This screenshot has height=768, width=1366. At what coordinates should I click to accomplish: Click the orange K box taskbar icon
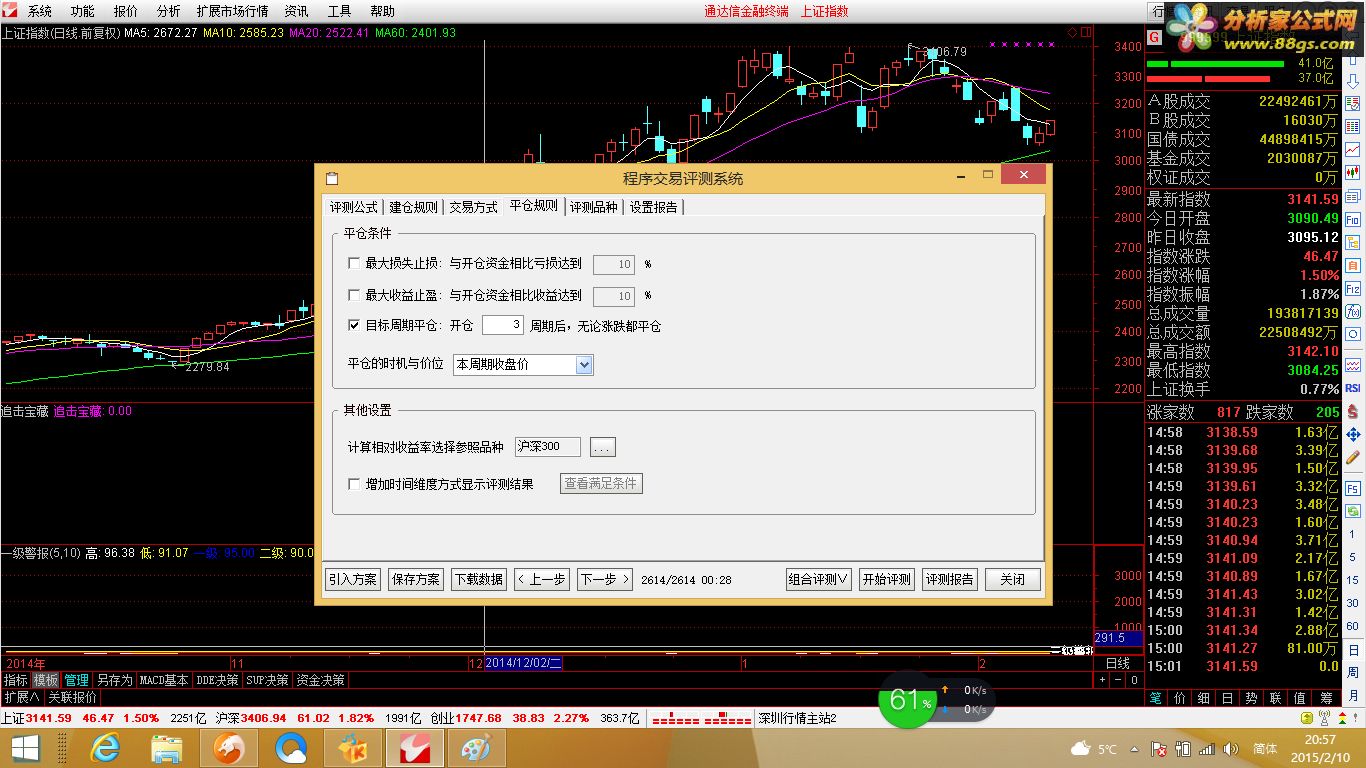(352, 747)
